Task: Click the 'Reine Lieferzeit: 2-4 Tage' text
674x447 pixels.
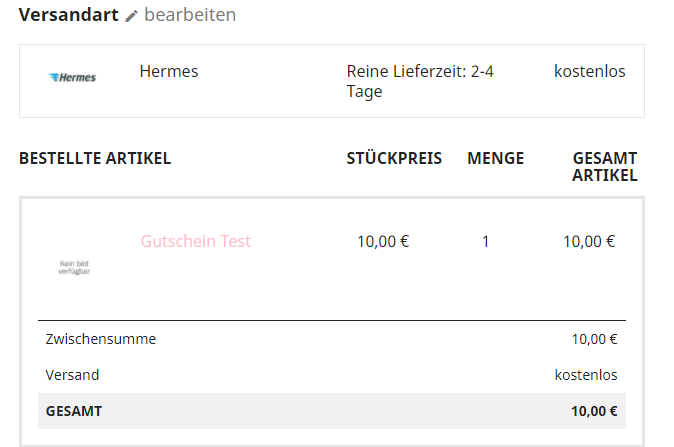Action: [420, 81]
